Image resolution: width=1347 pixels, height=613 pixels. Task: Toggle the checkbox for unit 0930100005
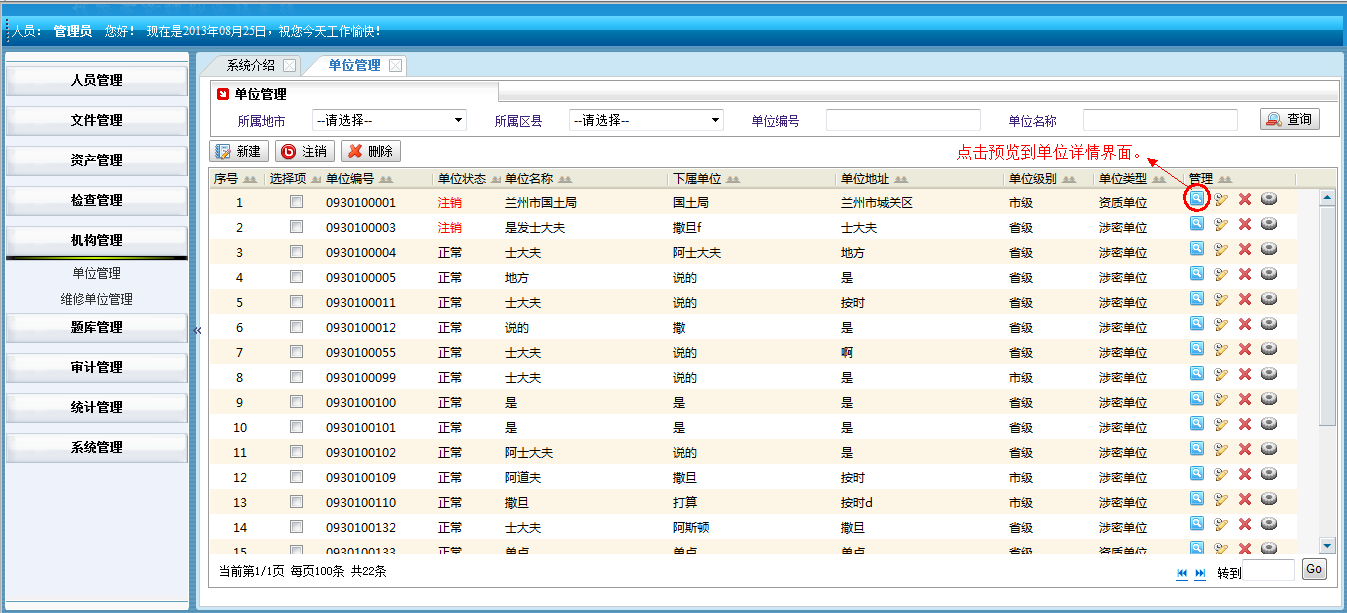coord(296,277)
